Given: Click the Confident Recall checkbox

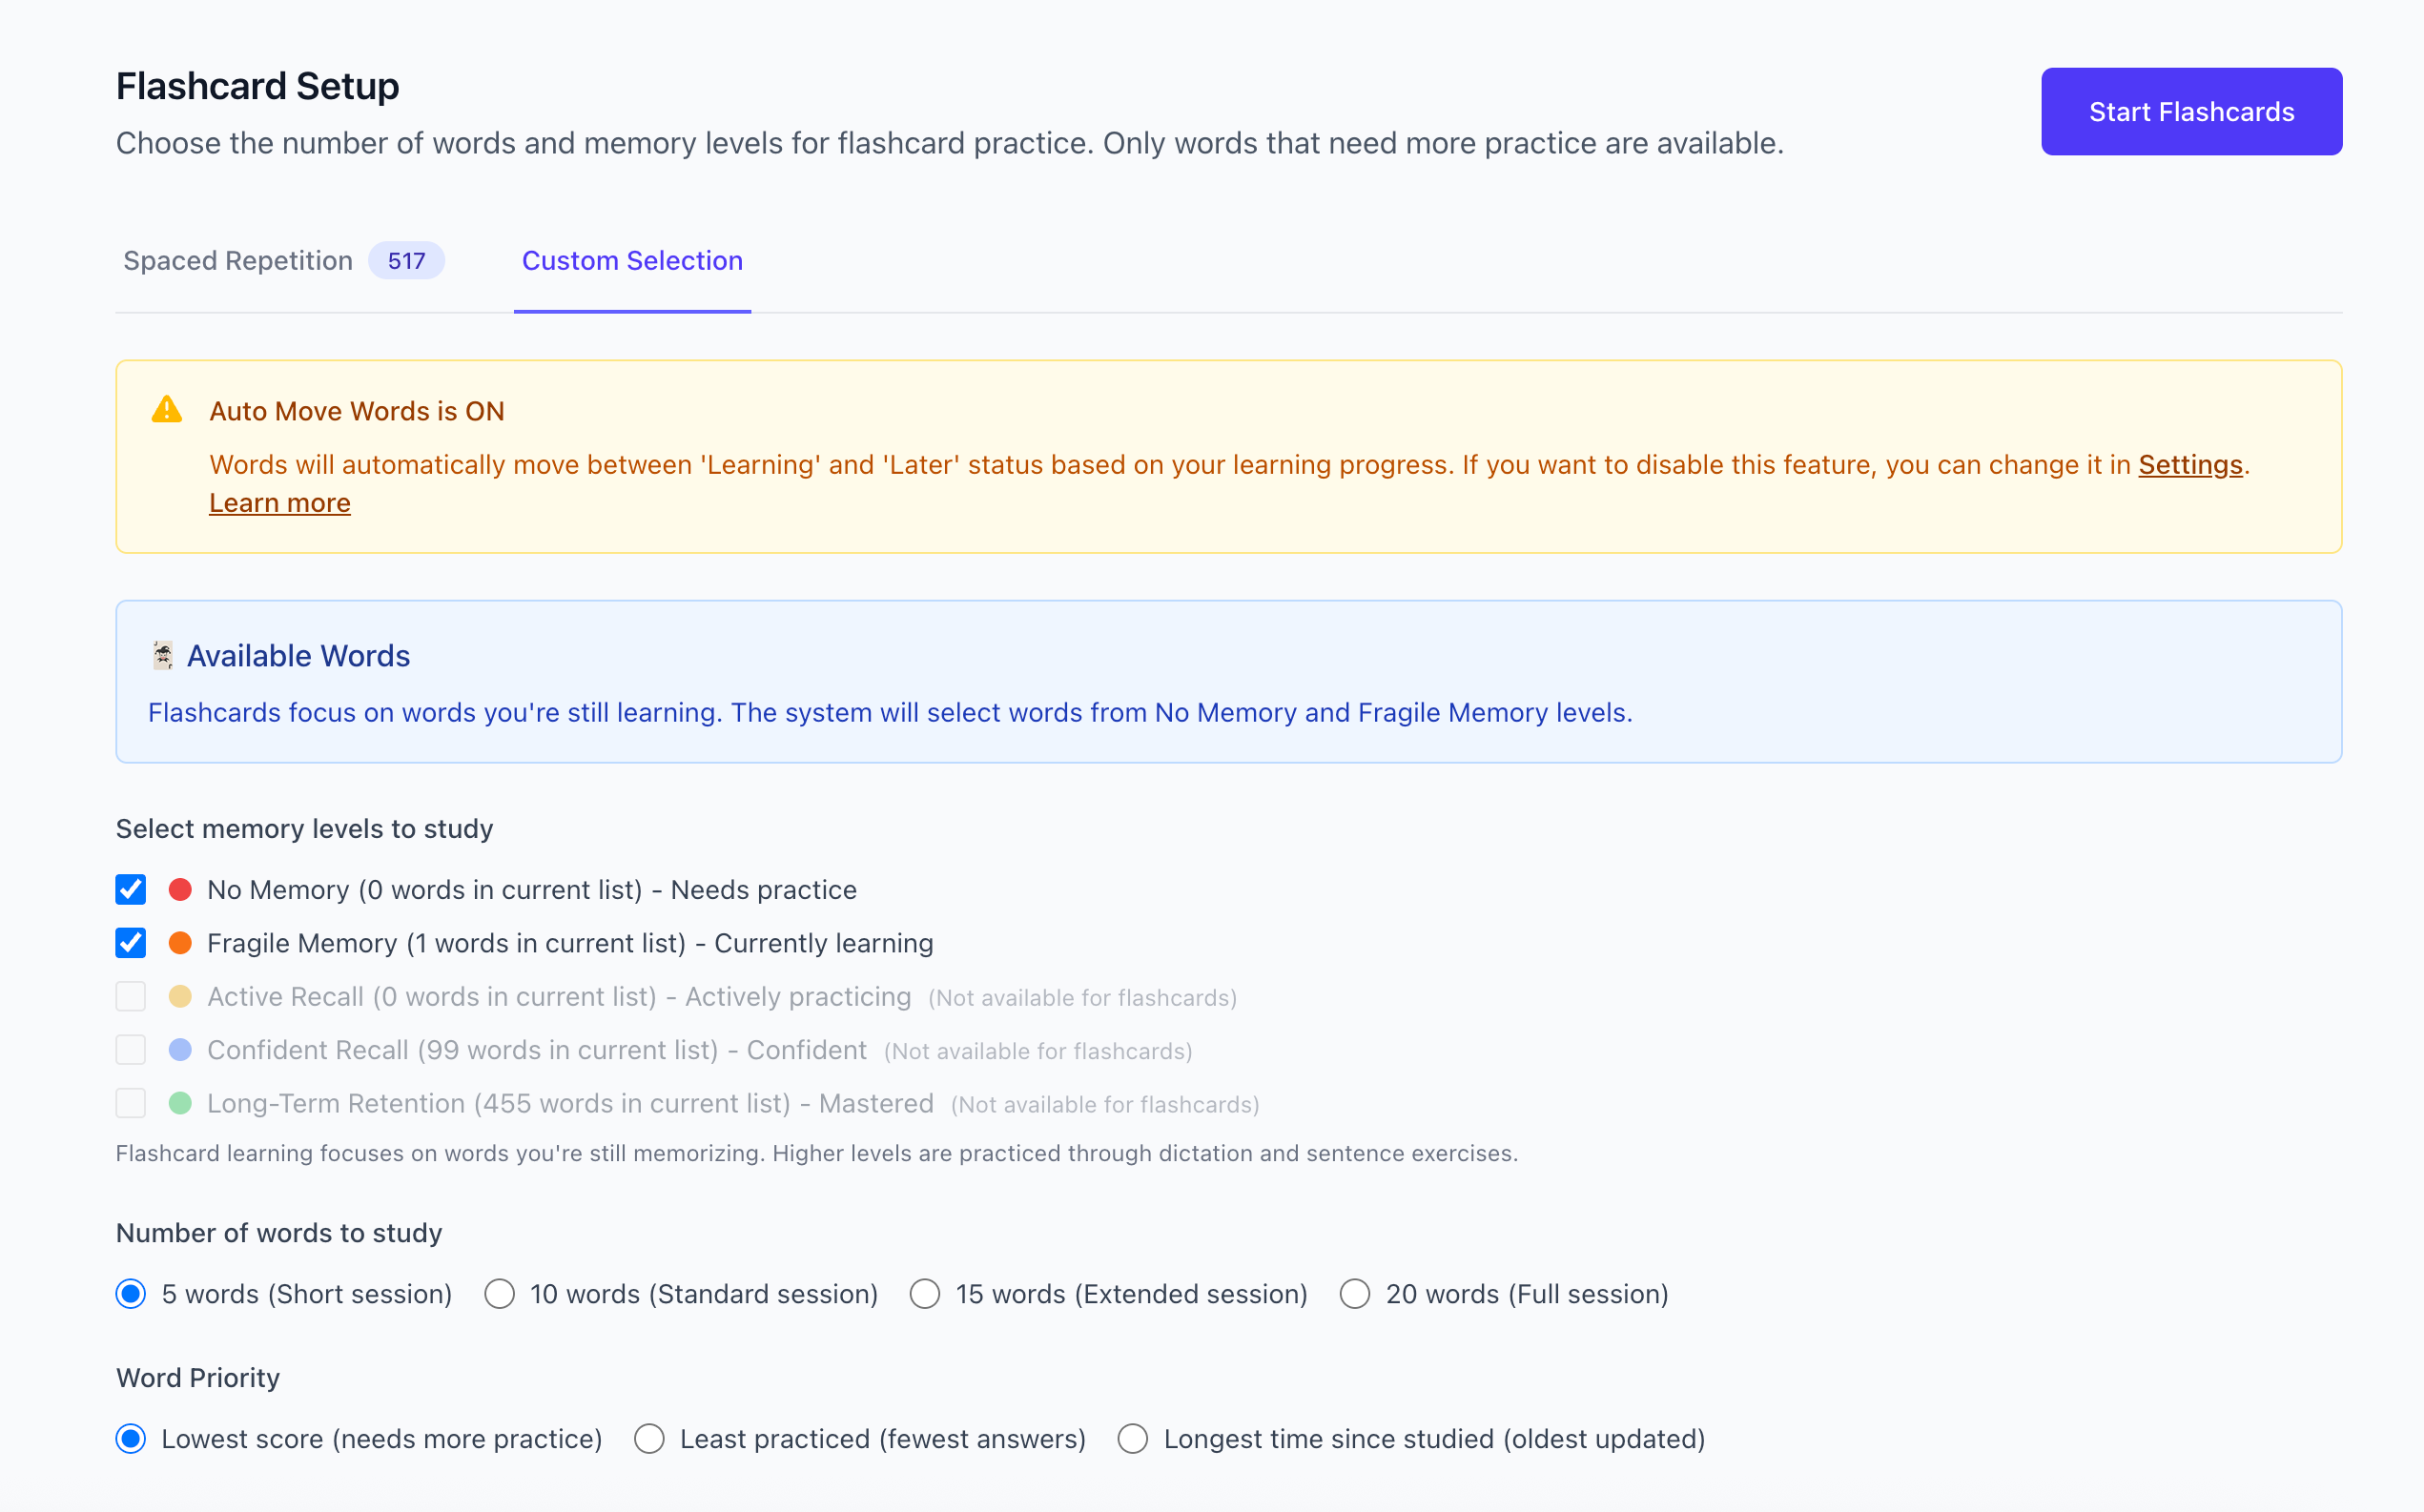Looking at the screenshot, I should 131,1050.
